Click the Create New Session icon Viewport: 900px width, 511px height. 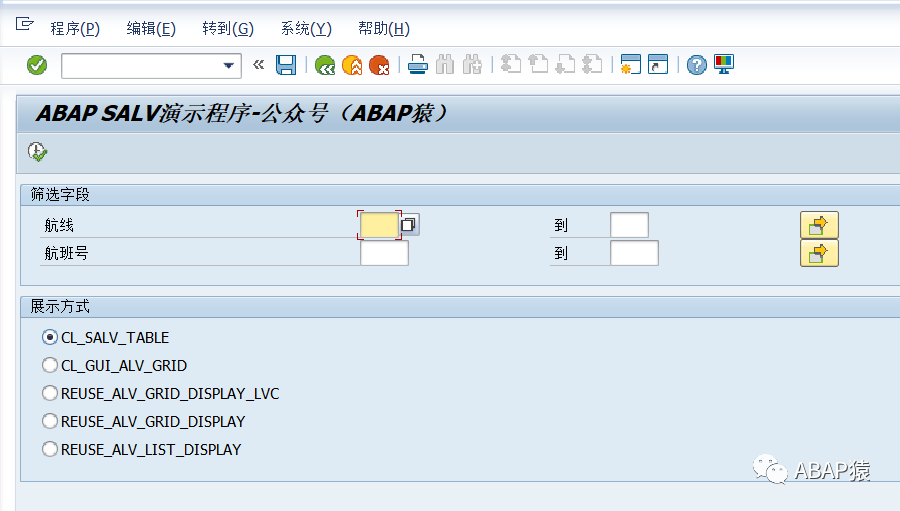coord(630,64)
